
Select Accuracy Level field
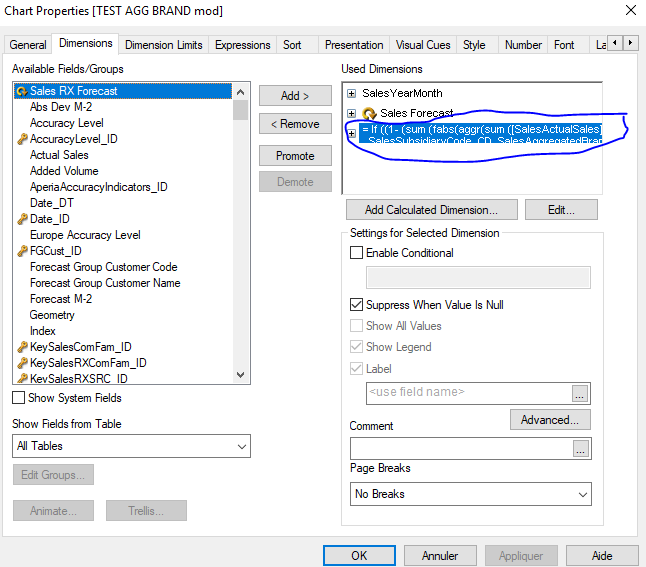click(67, 123)
